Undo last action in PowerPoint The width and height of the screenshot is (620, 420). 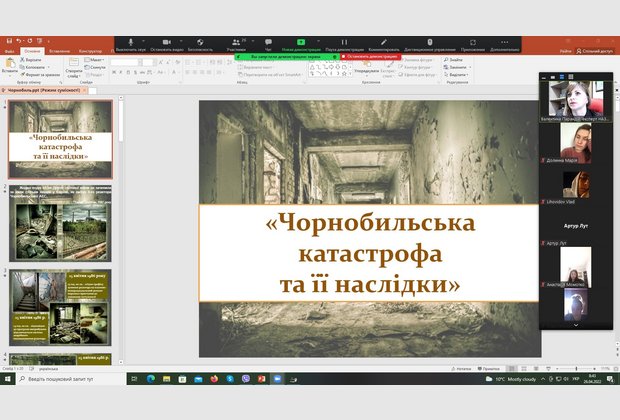(19, 41)
